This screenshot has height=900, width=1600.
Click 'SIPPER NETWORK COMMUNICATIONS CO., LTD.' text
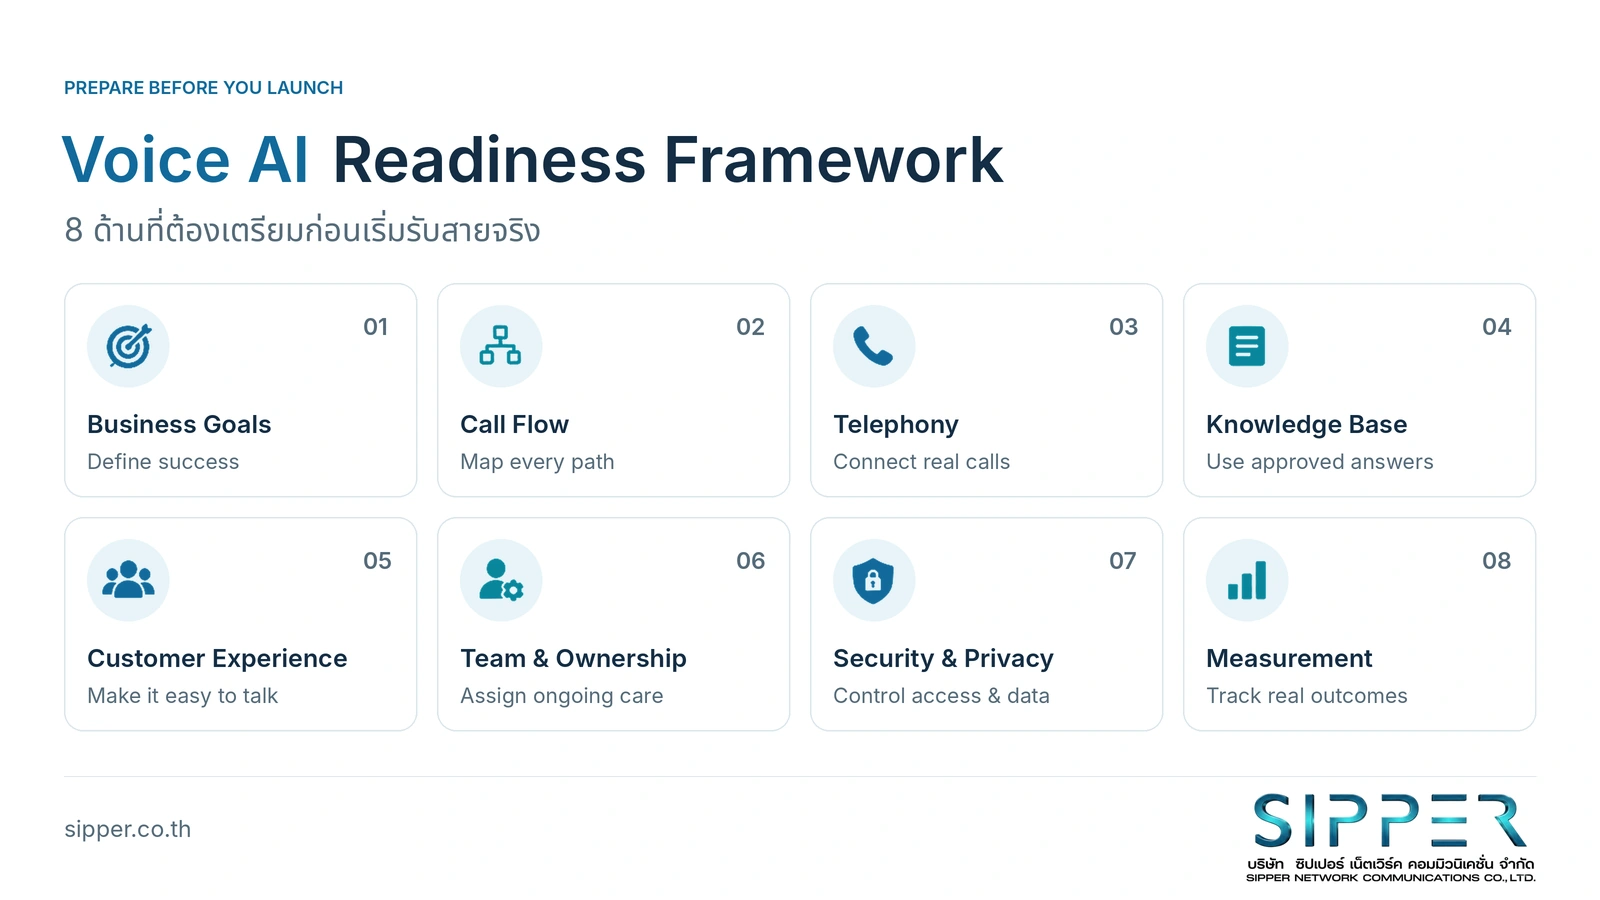[x=1390, y=878]
